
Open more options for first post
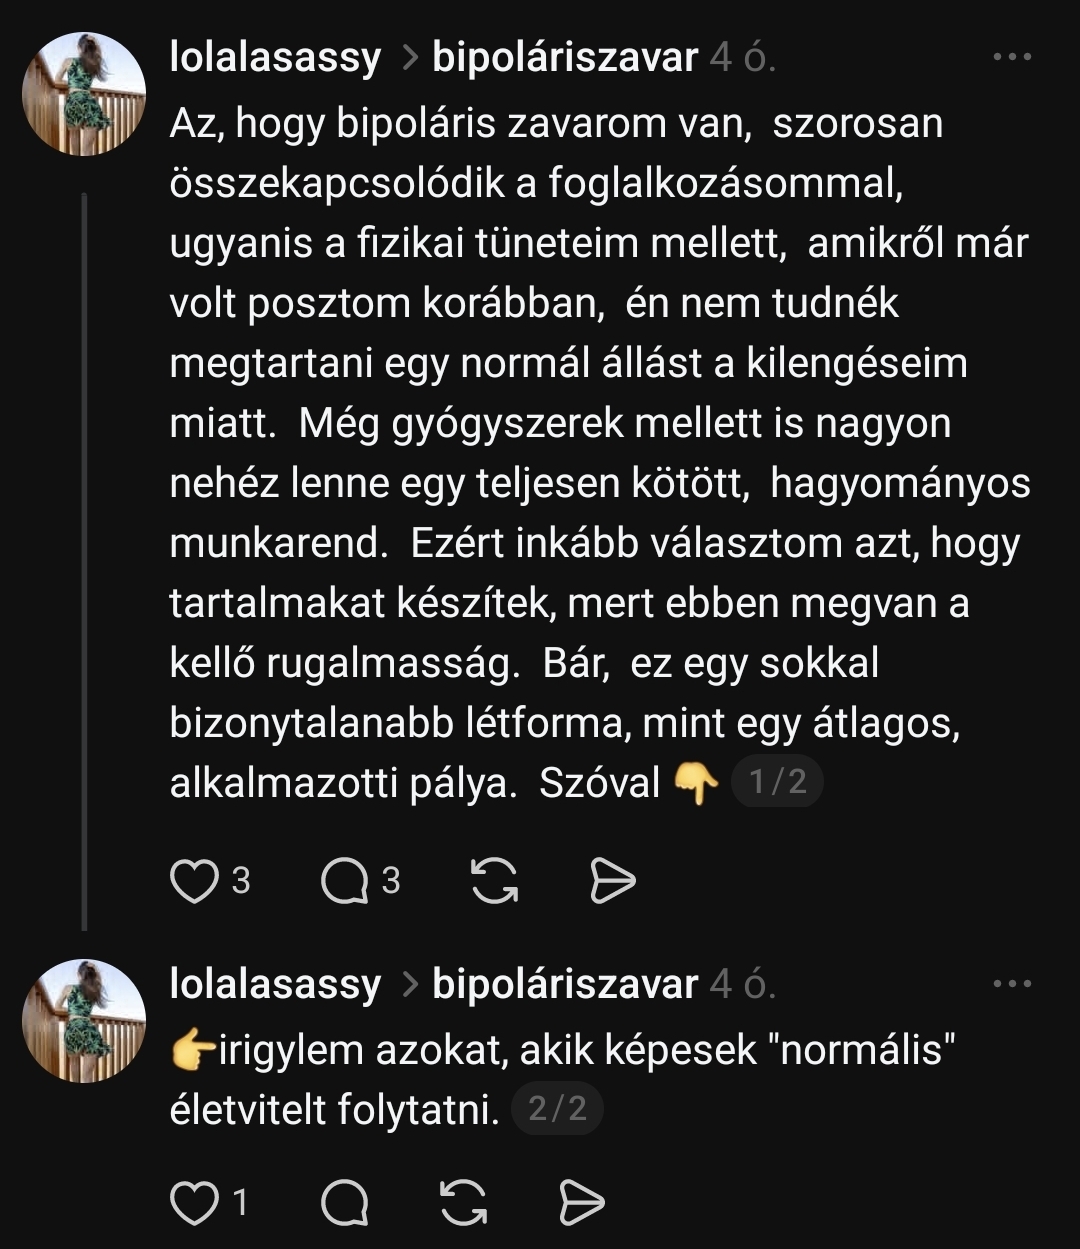pyautogui.click(x=1011, y=59)
